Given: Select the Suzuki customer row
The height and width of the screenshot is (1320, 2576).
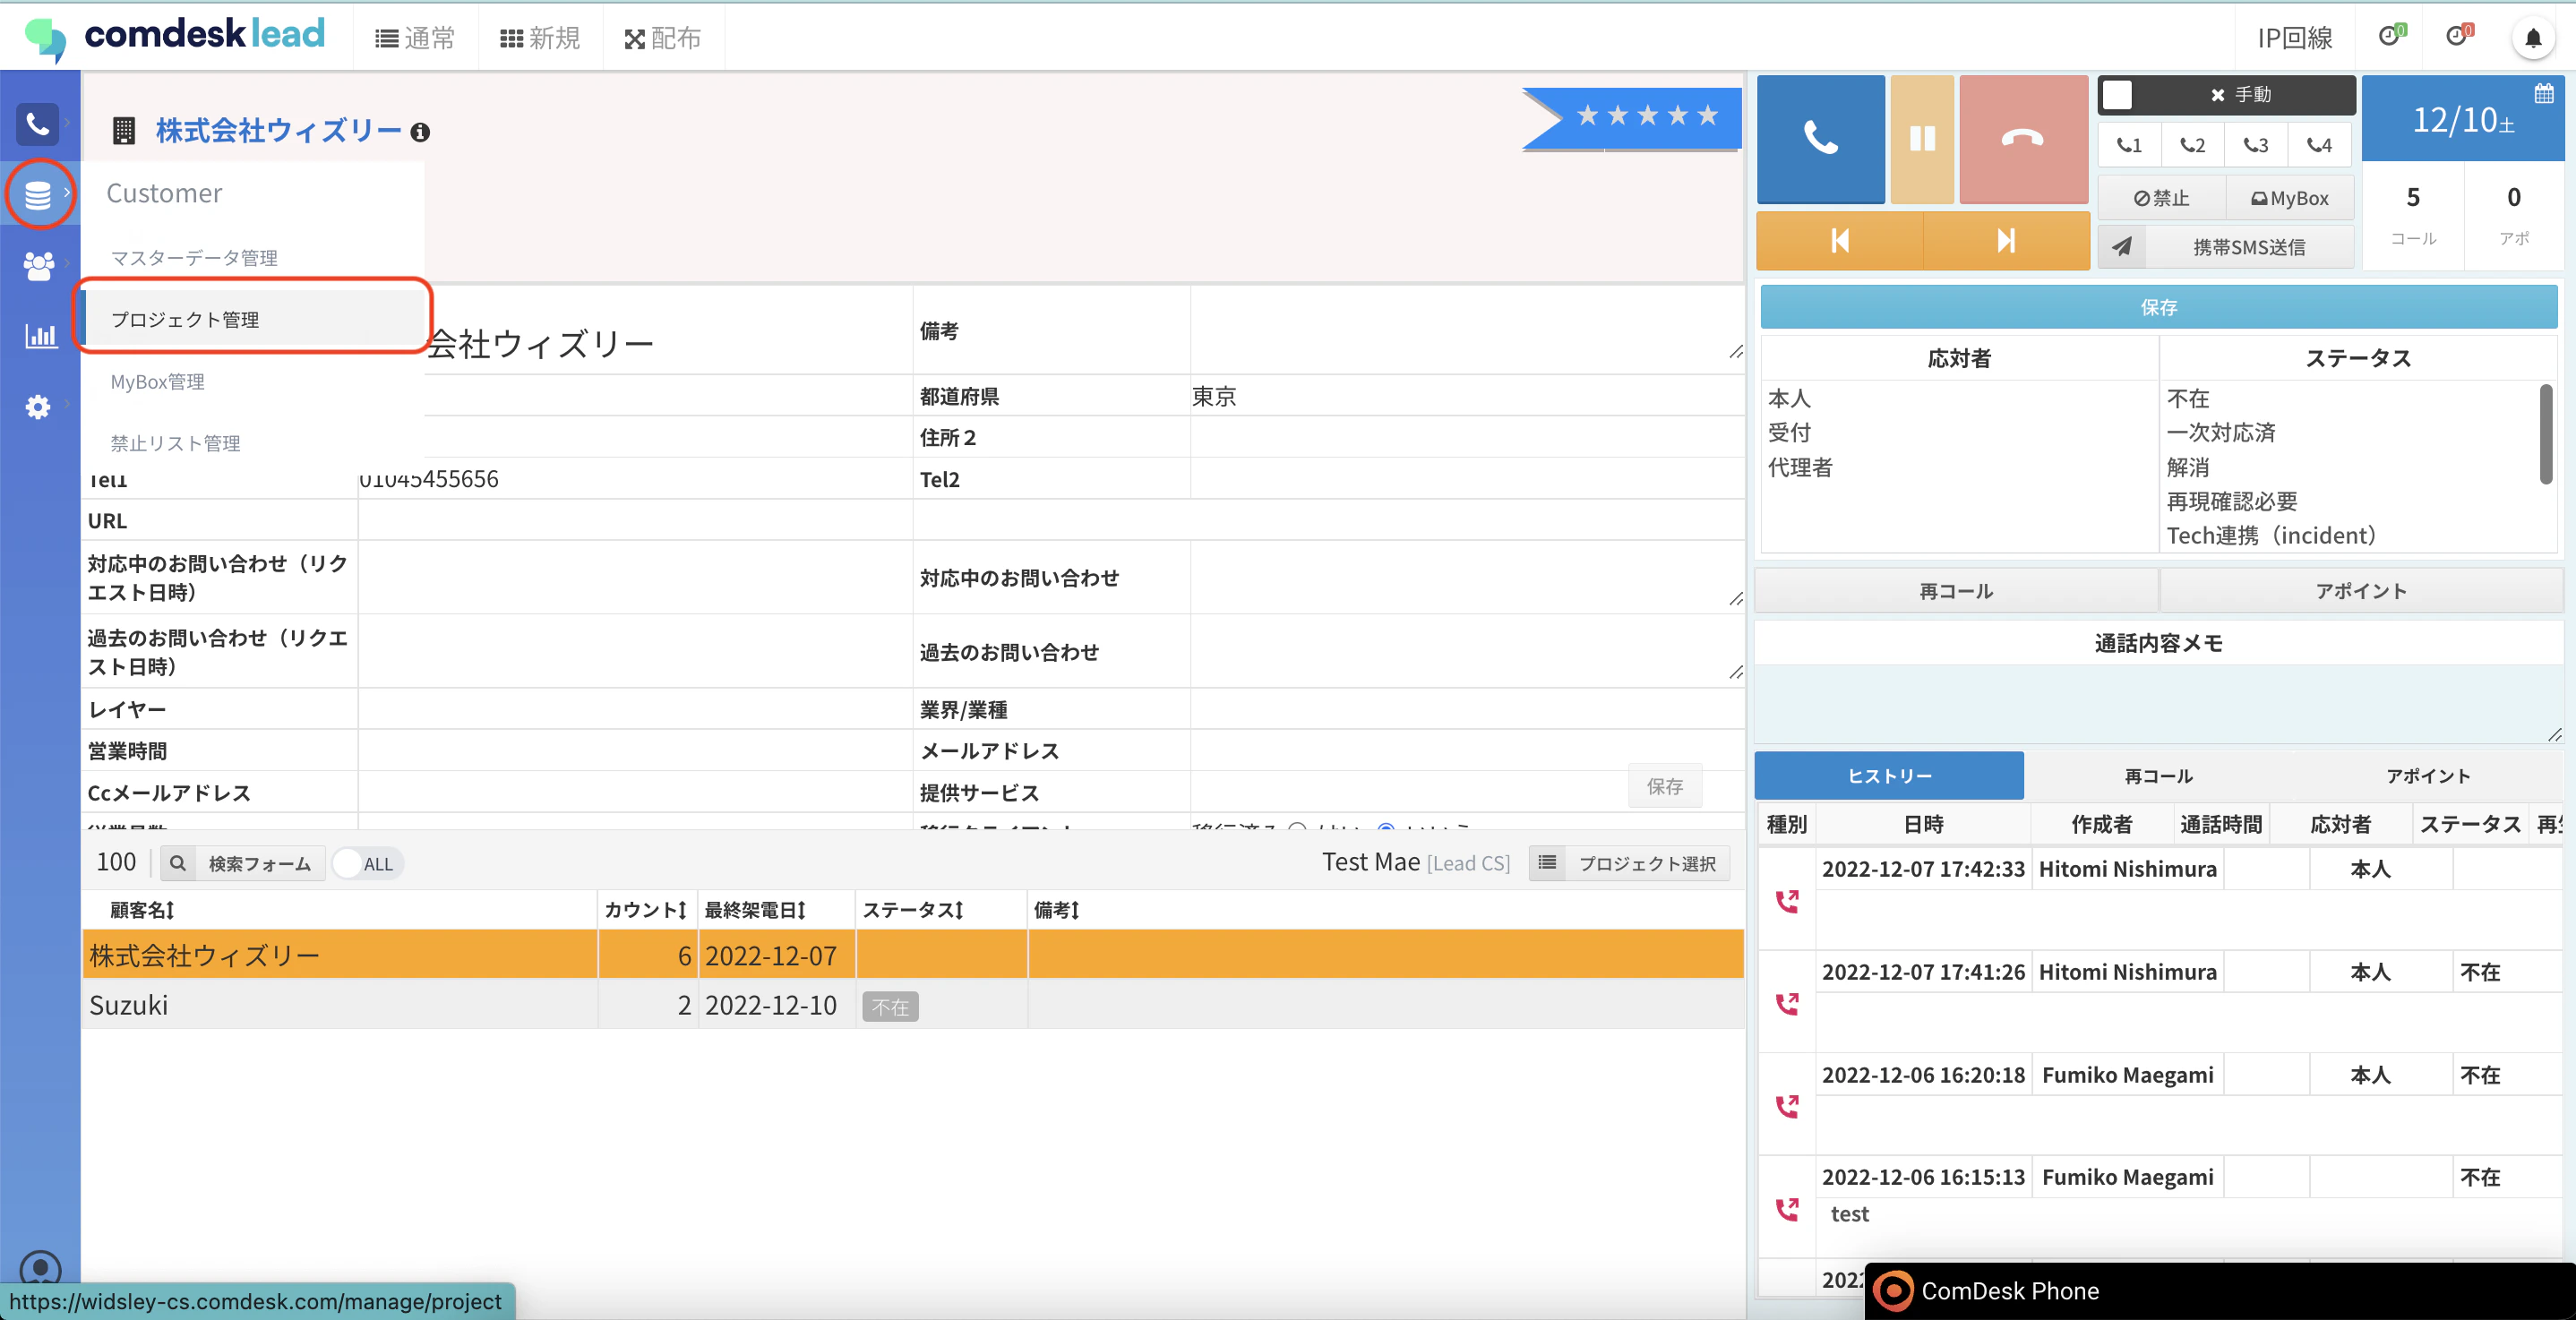Looking at the screenshot, I should tap(912, 1005).
